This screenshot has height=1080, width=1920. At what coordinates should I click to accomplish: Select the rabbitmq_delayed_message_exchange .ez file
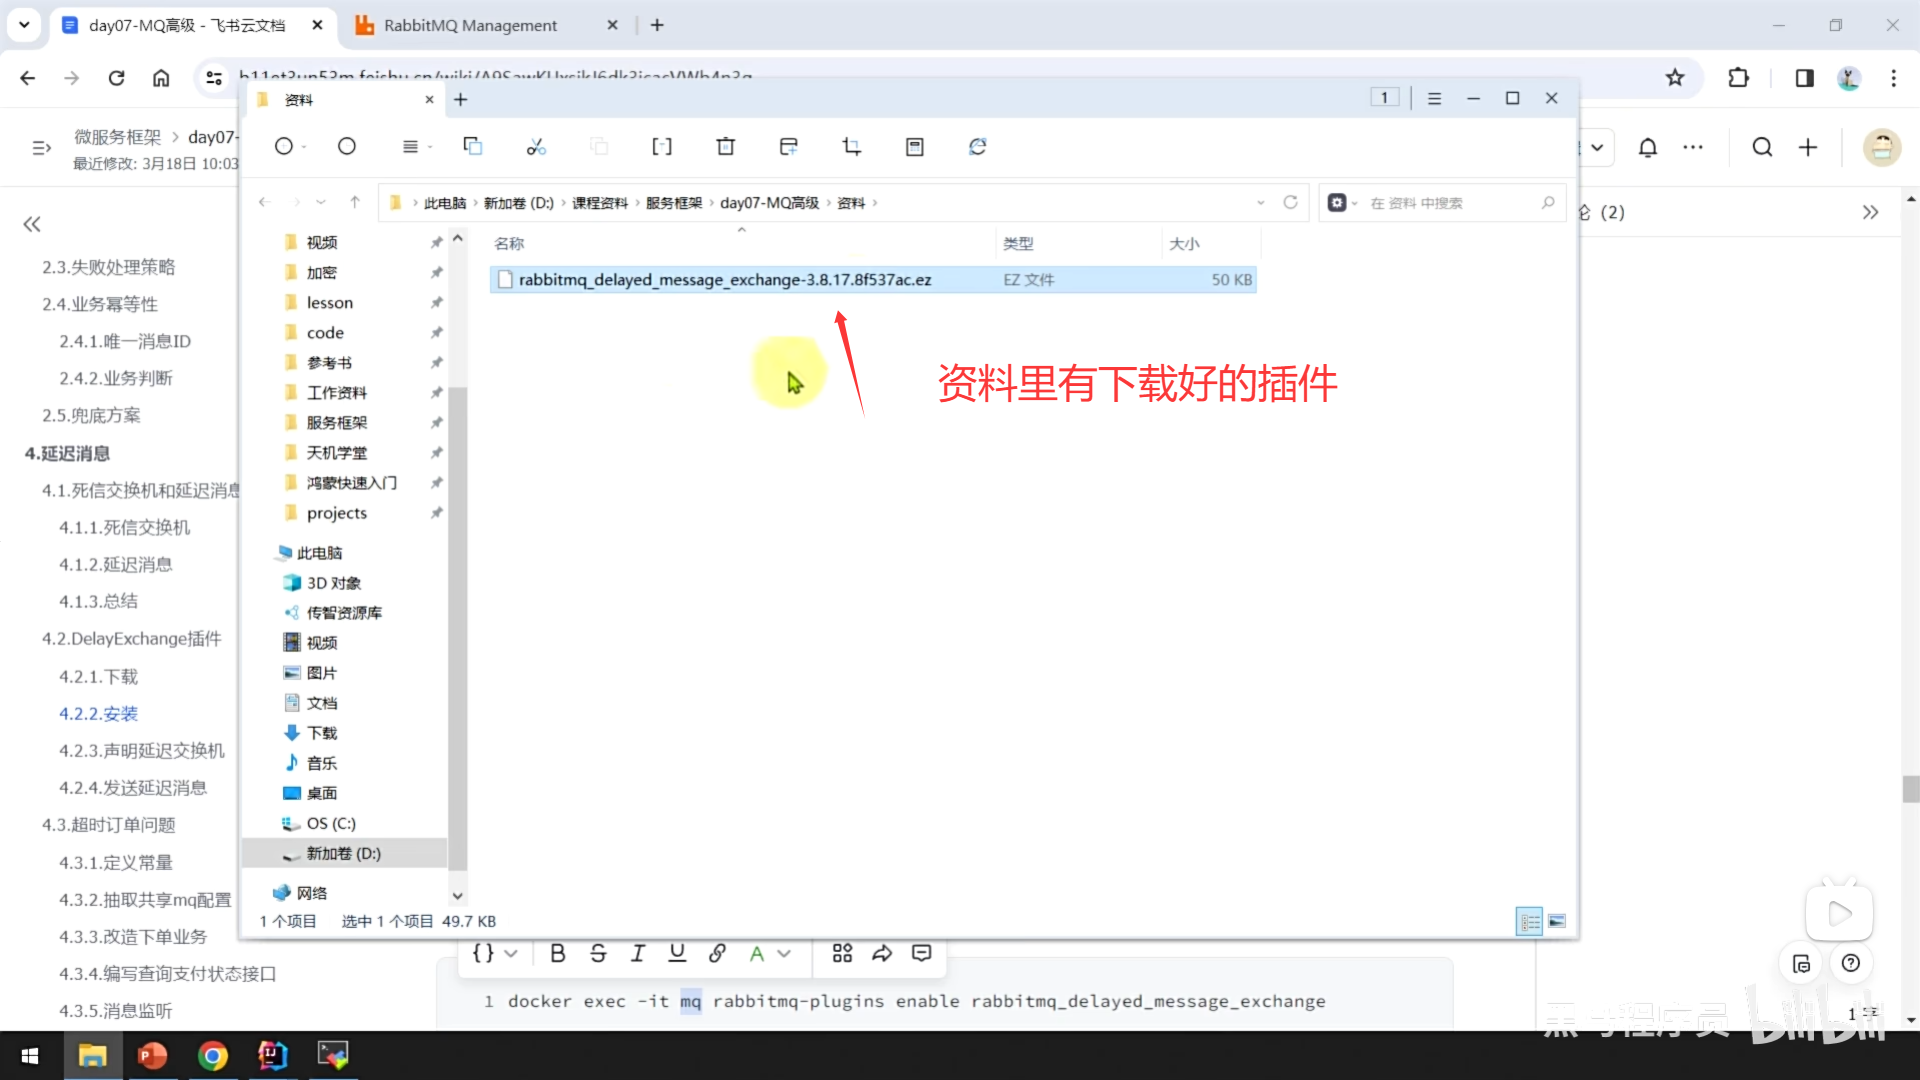(724, 280)
